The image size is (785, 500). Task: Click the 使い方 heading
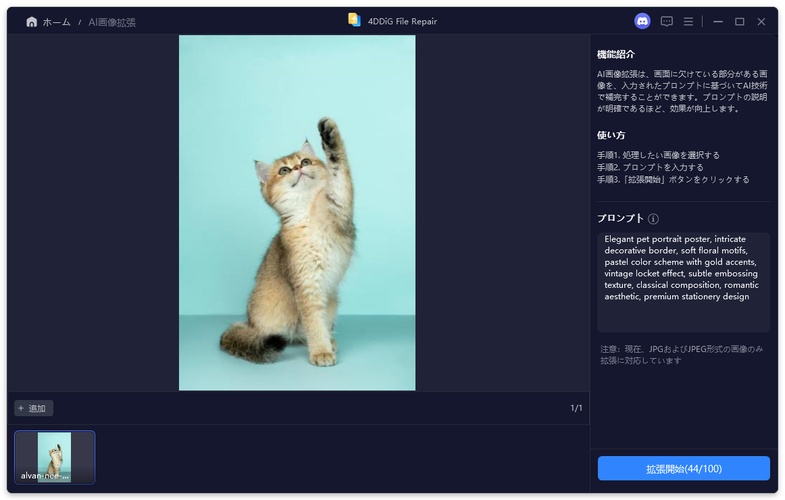[611, 135]
